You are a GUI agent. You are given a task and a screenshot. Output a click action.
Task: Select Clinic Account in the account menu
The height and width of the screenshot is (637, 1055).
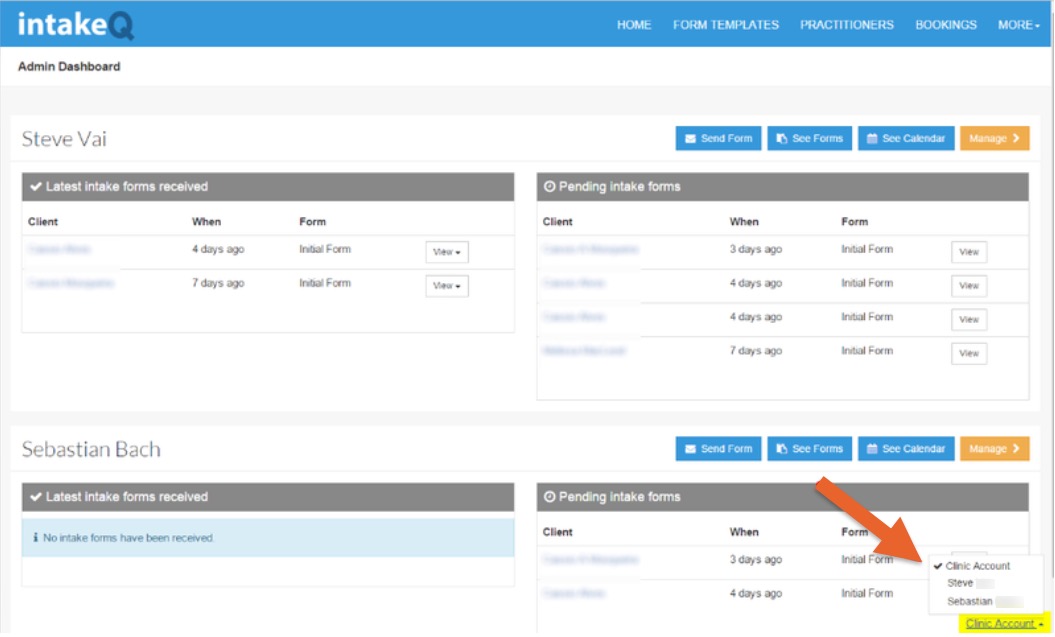977,566
